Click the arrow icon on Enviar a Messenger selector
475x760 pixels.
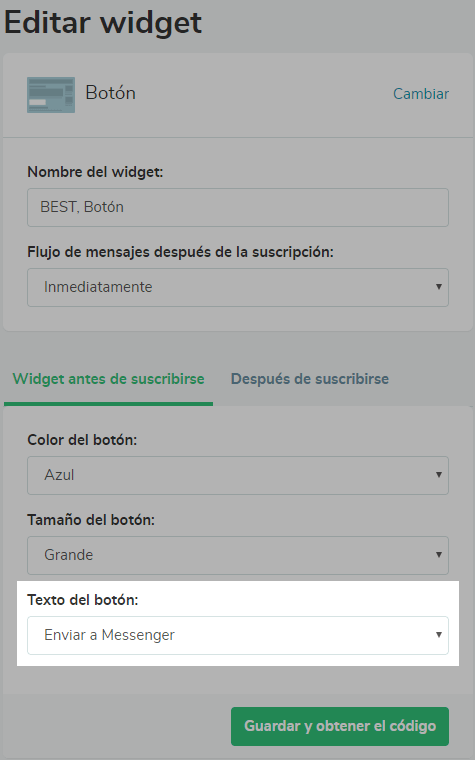[x=439, y=635]
